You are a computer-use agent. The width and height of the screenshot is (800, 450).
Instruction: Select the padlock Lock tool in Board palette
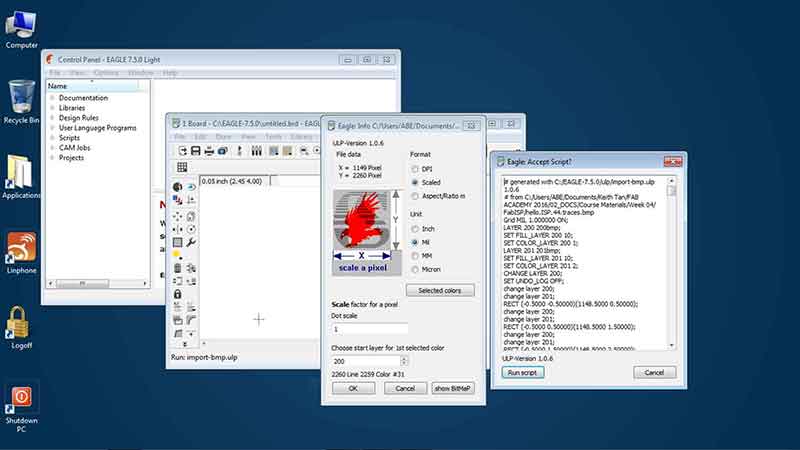[177, 294]
